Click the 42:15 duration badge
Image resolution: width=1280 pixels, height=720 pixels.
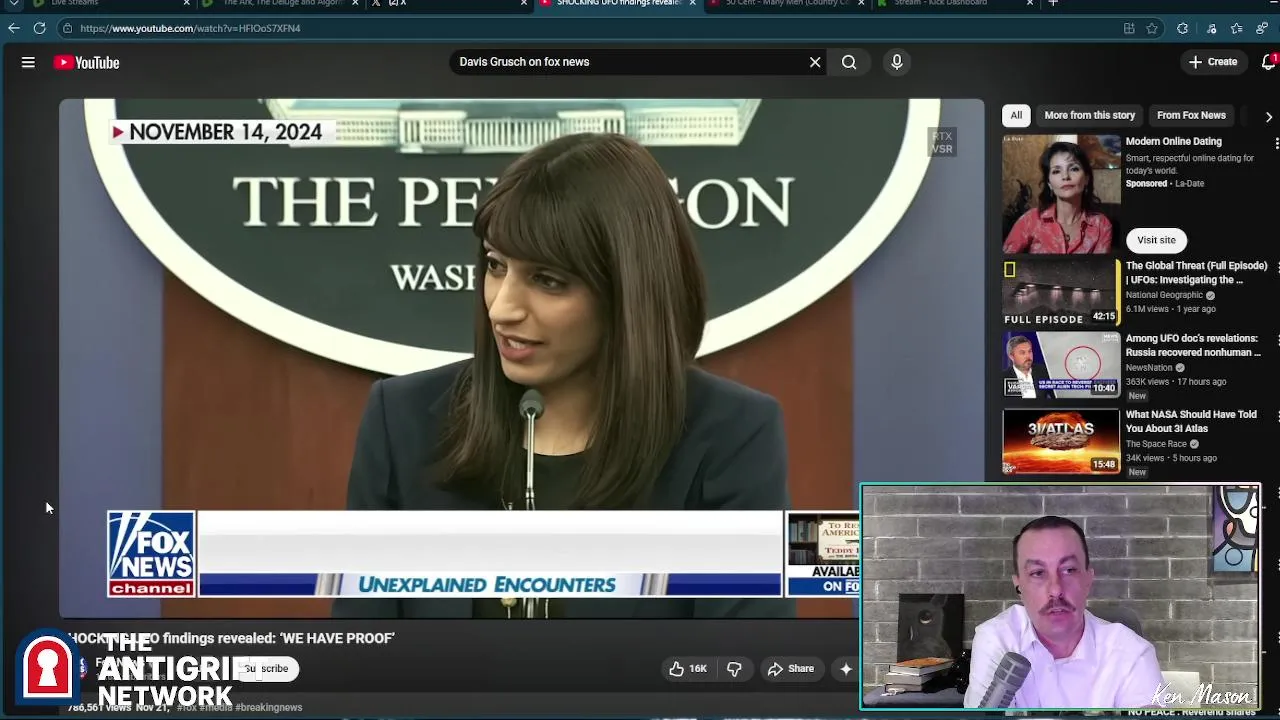1104,316
